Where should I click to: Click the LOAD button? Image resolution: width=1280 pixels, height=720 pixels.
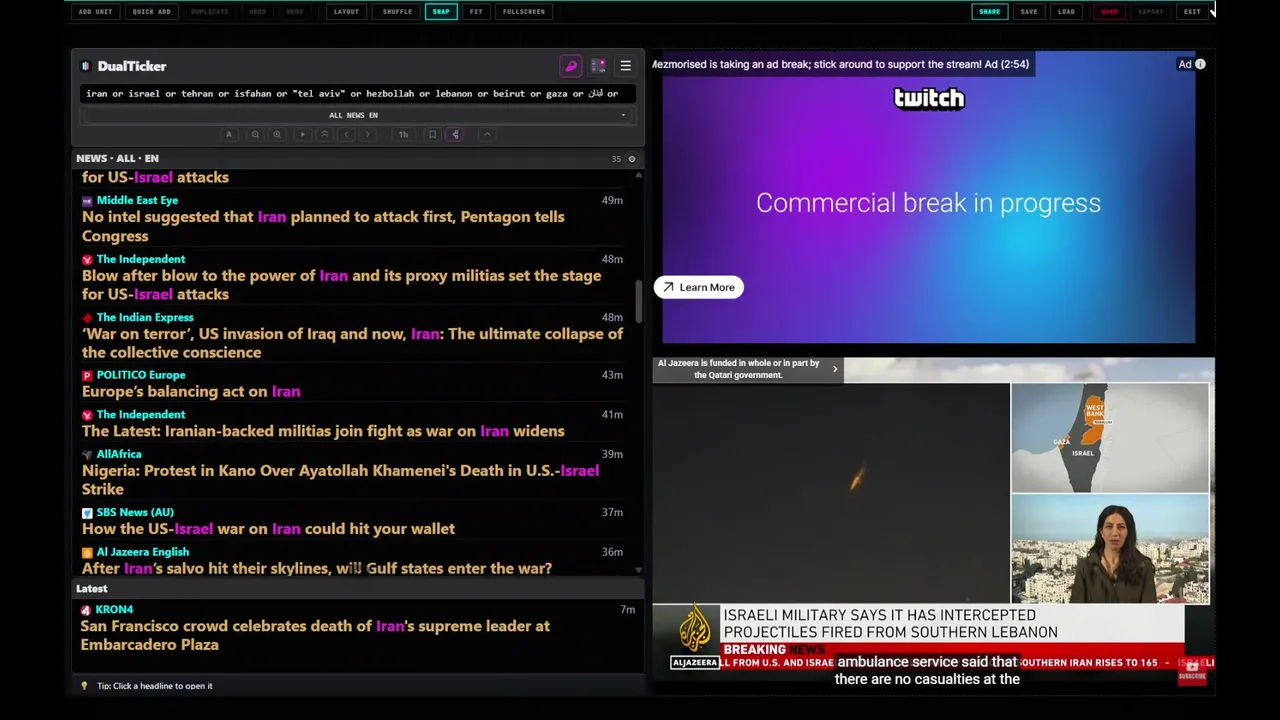(x=1066, y=12)
